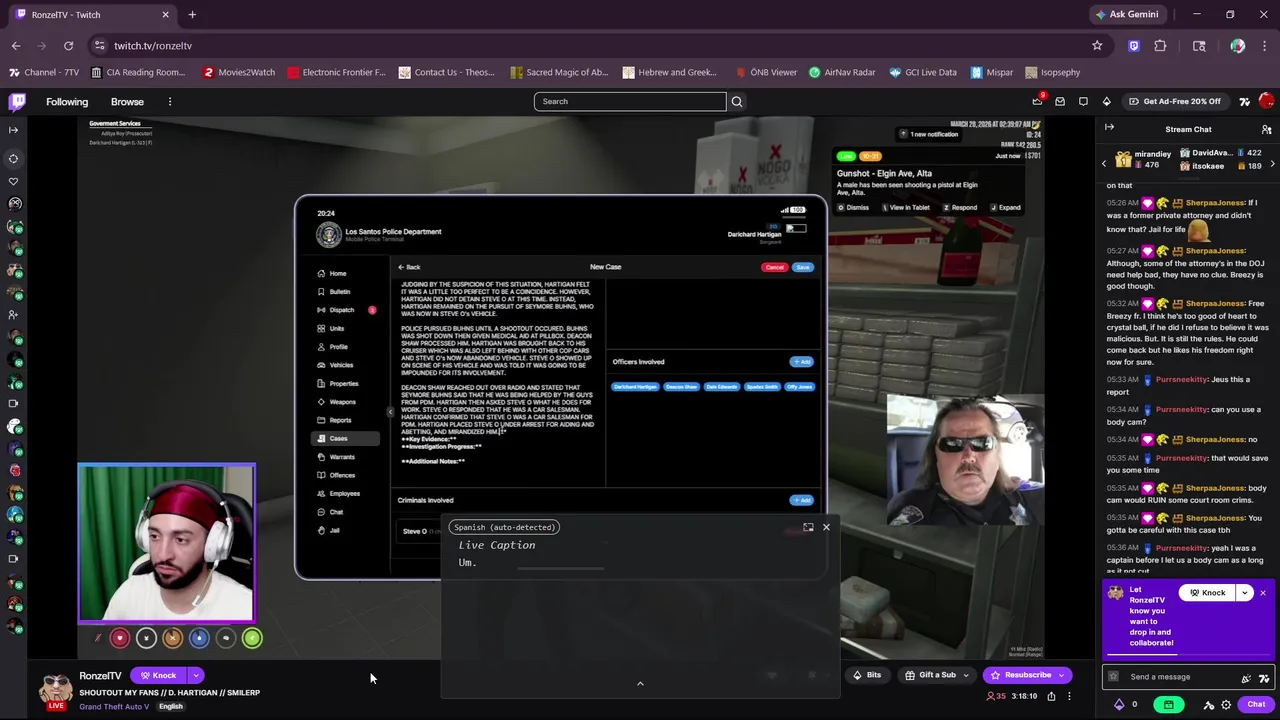This screenshot has width=1280, height=720.
Task: Collapse caption panel with up chevron
Action: (640, 684)
